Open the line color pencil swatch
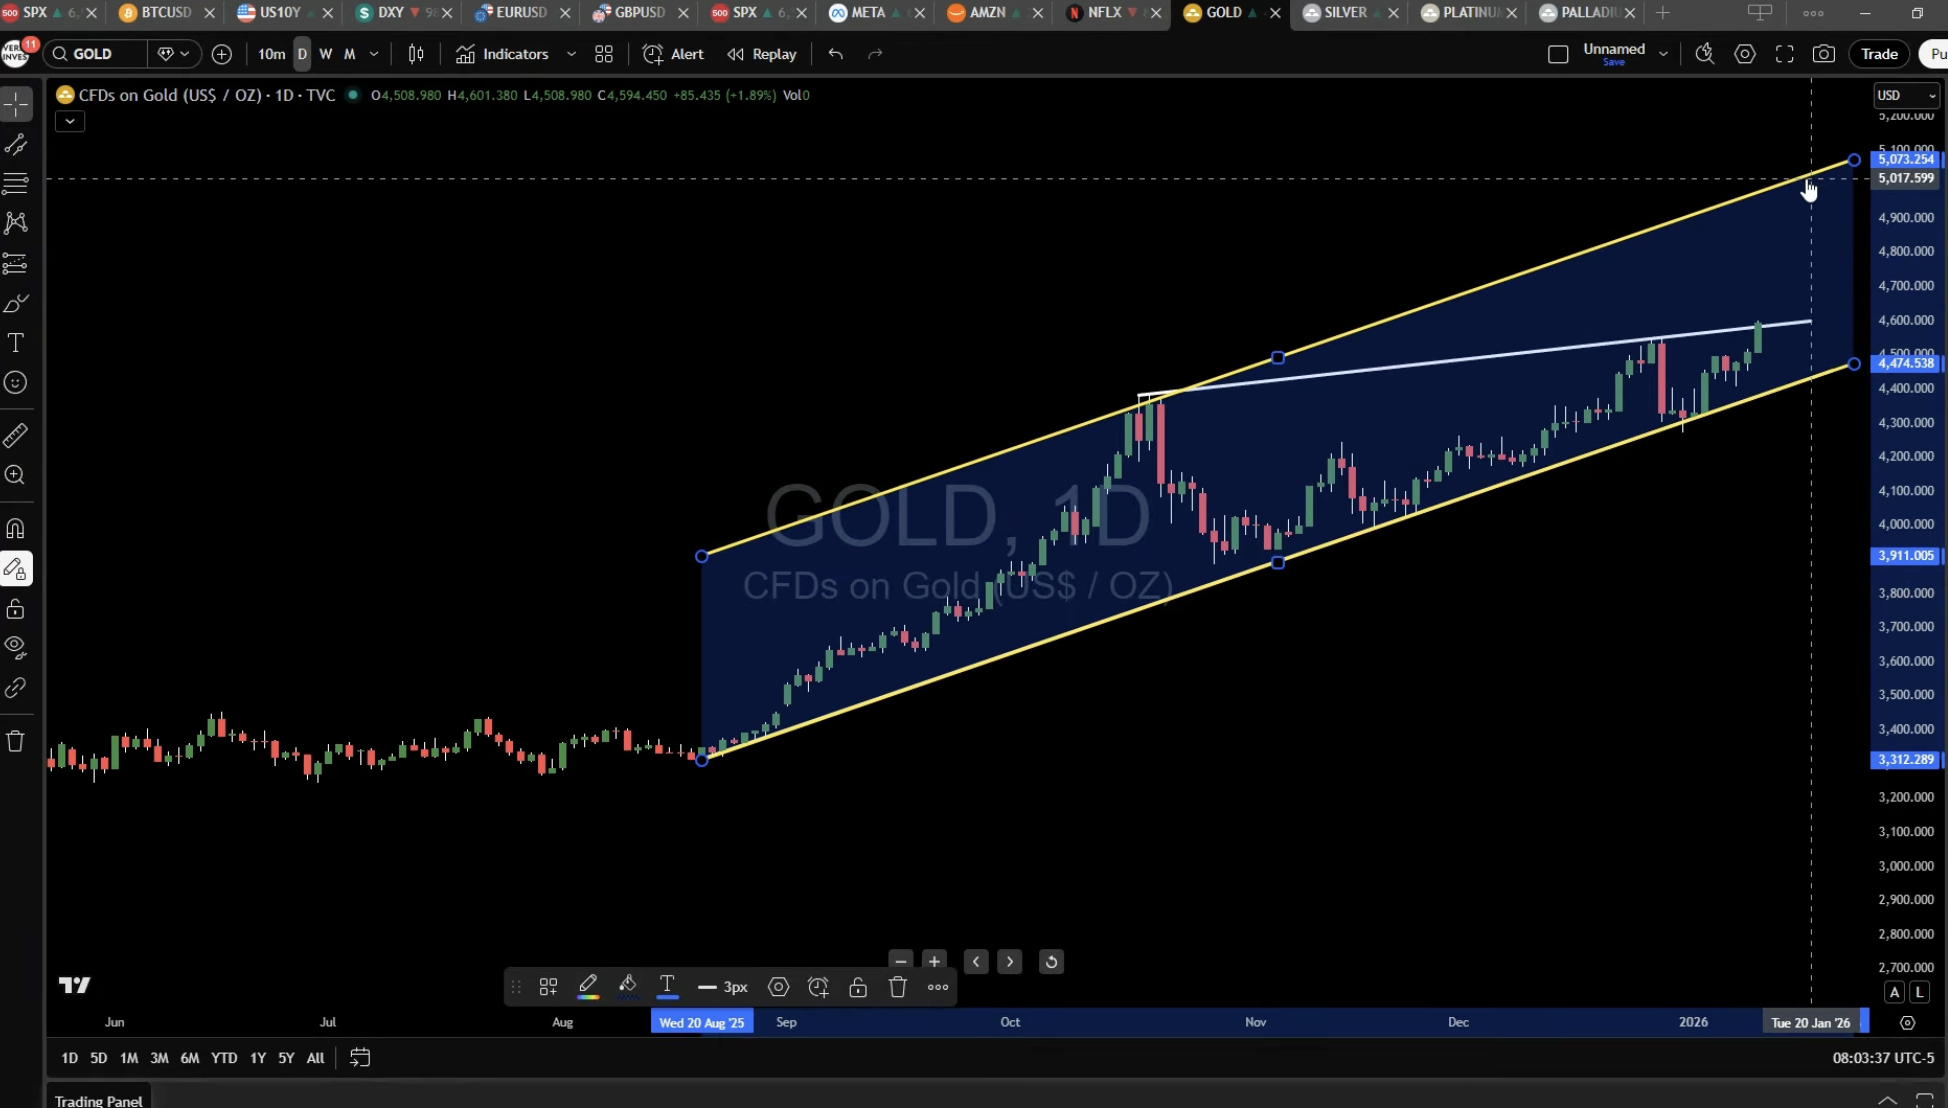 [588, 987]
